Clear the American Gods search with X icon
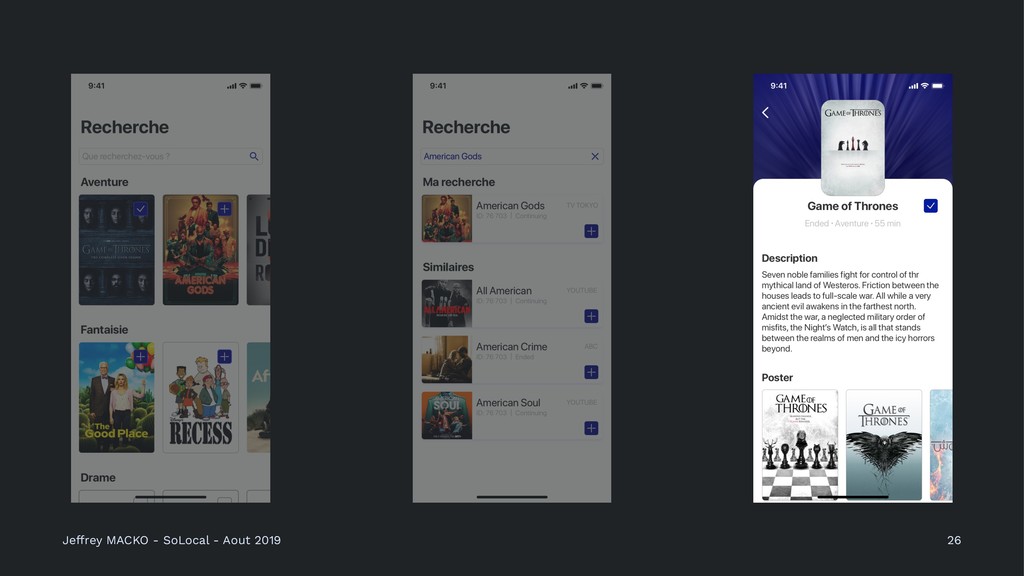The height and width of the screenshot is (576, 1024). point(594,156)
